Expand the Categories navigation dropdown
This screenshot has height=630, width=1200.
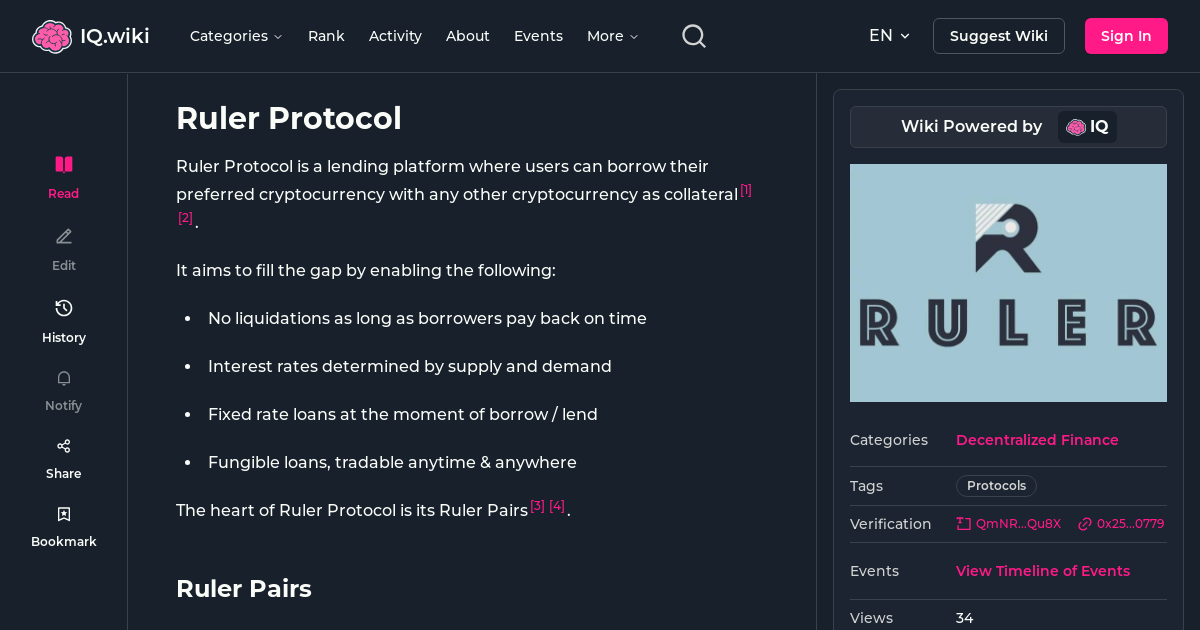click(236, 36)
